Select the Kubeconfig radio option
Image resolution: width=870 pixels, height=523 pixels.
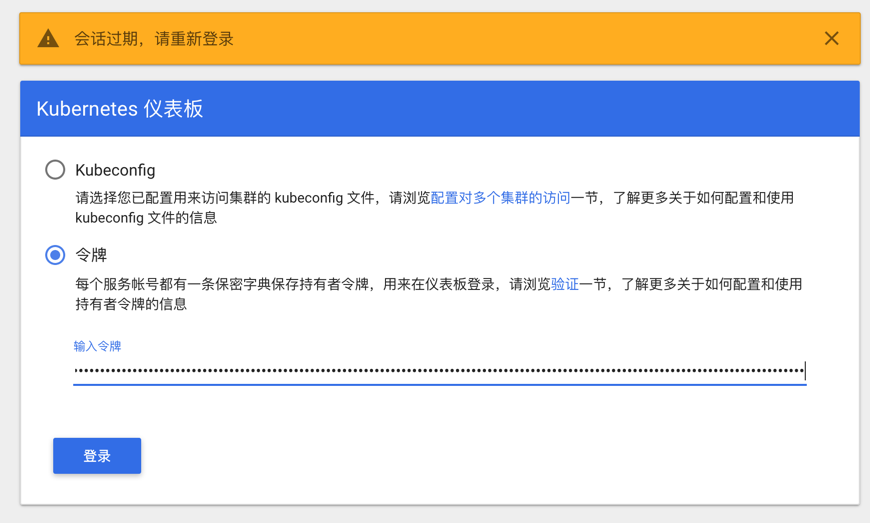[55, 170]
